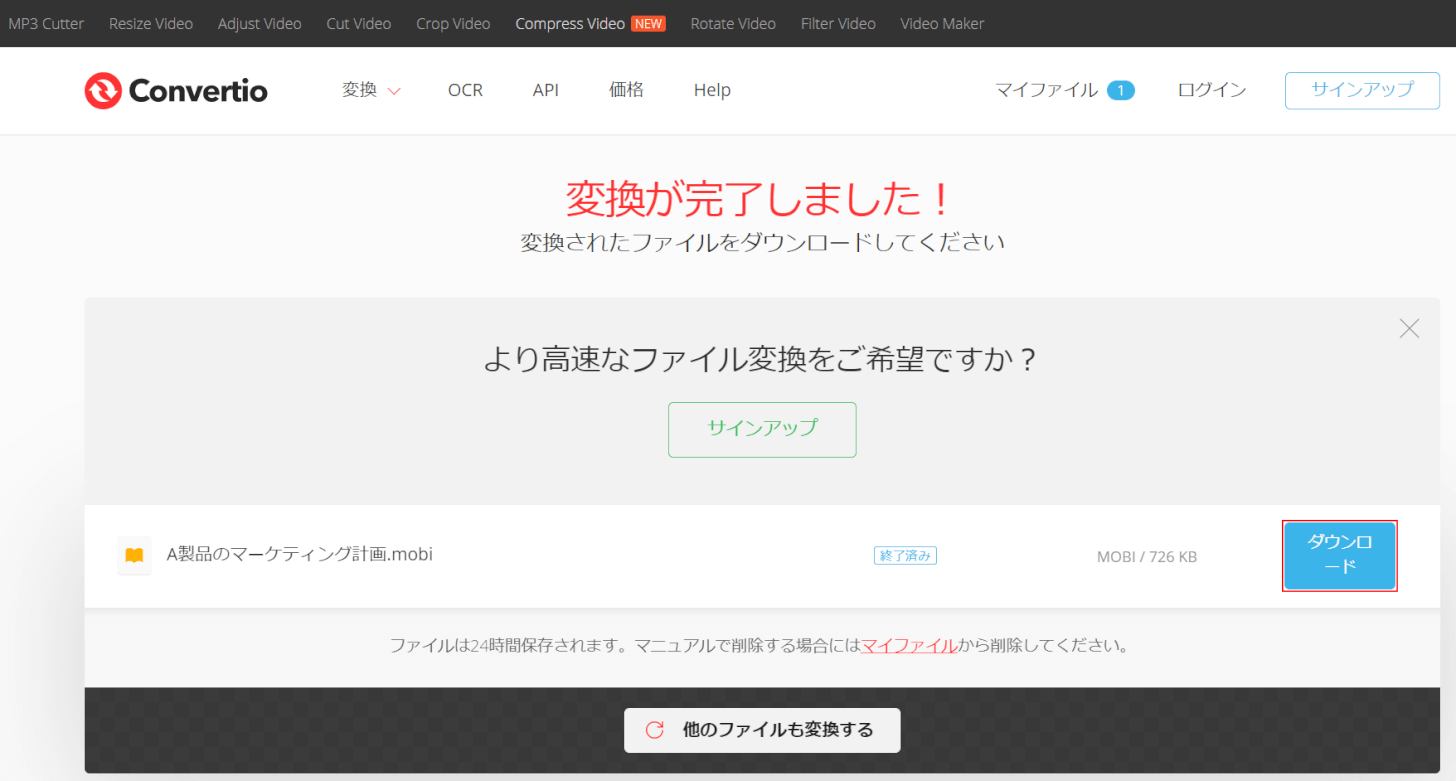Click the MOBI / 726 KB file size label
Screen dimensions: 1456x781
point(1146,556)
